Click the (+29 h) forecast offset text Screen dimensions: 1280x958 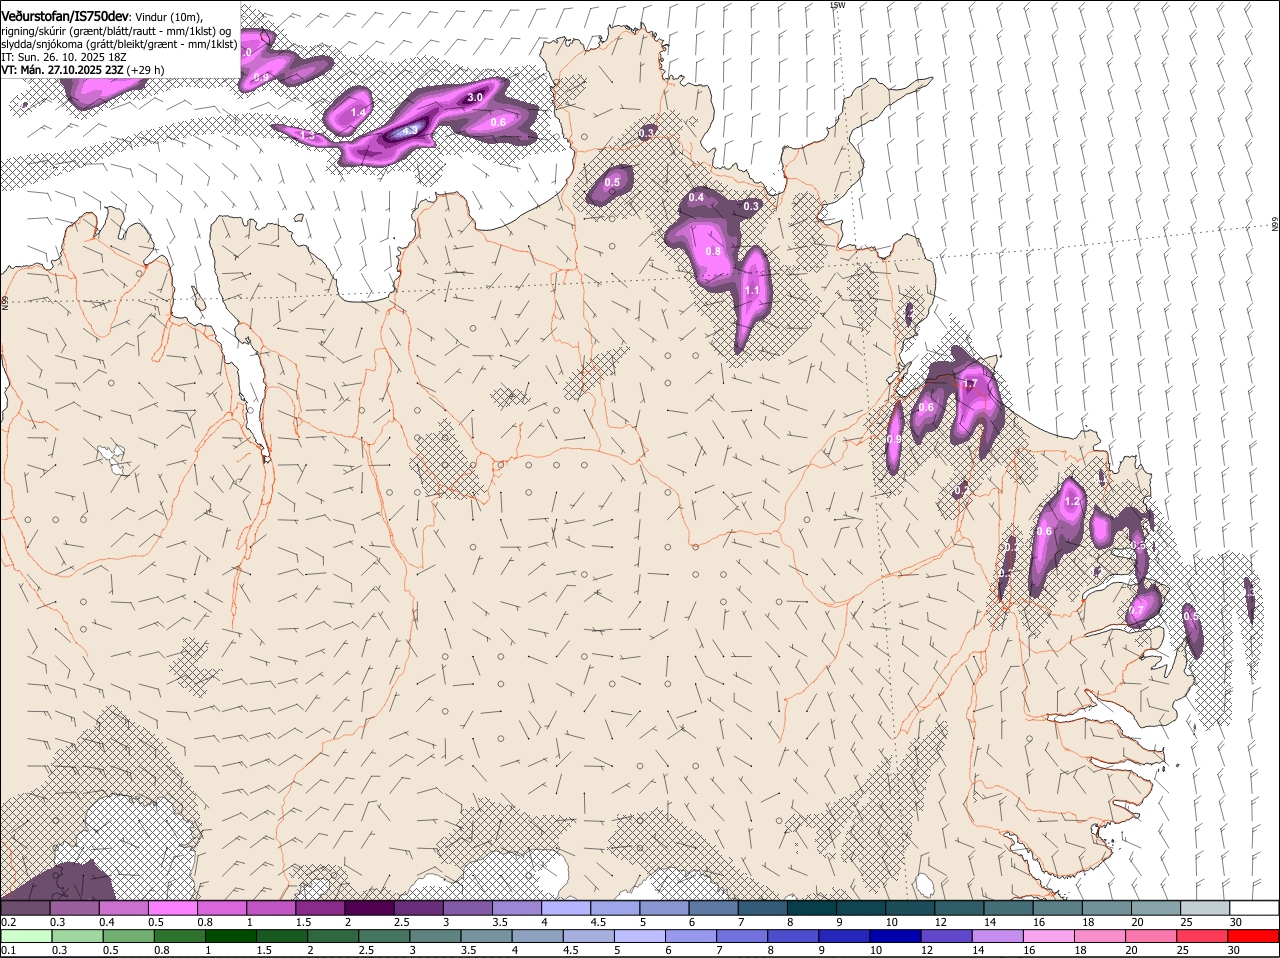[146, 70]
